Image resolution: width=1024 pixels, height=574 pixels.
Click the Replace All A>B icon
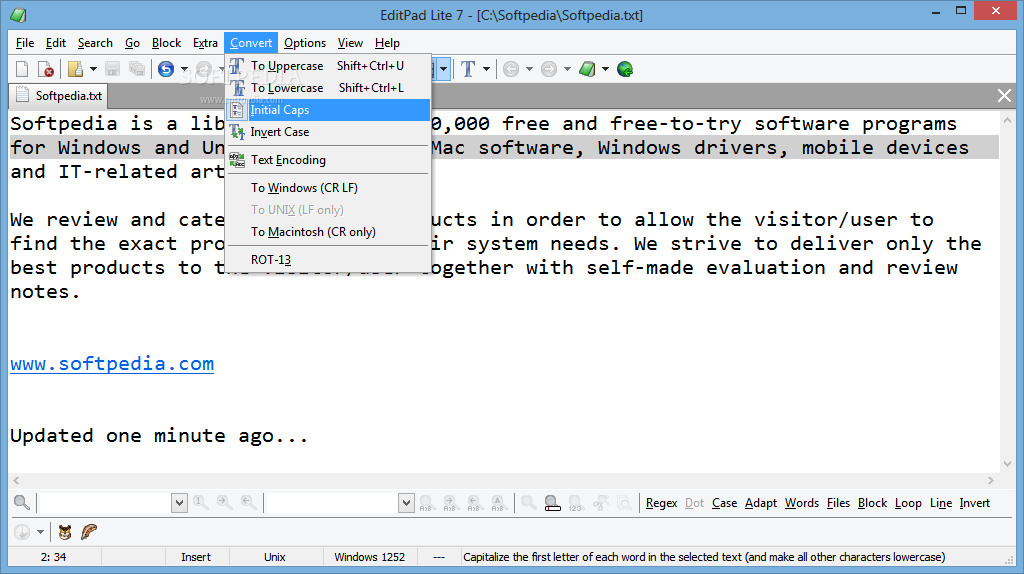click(500, 503)
